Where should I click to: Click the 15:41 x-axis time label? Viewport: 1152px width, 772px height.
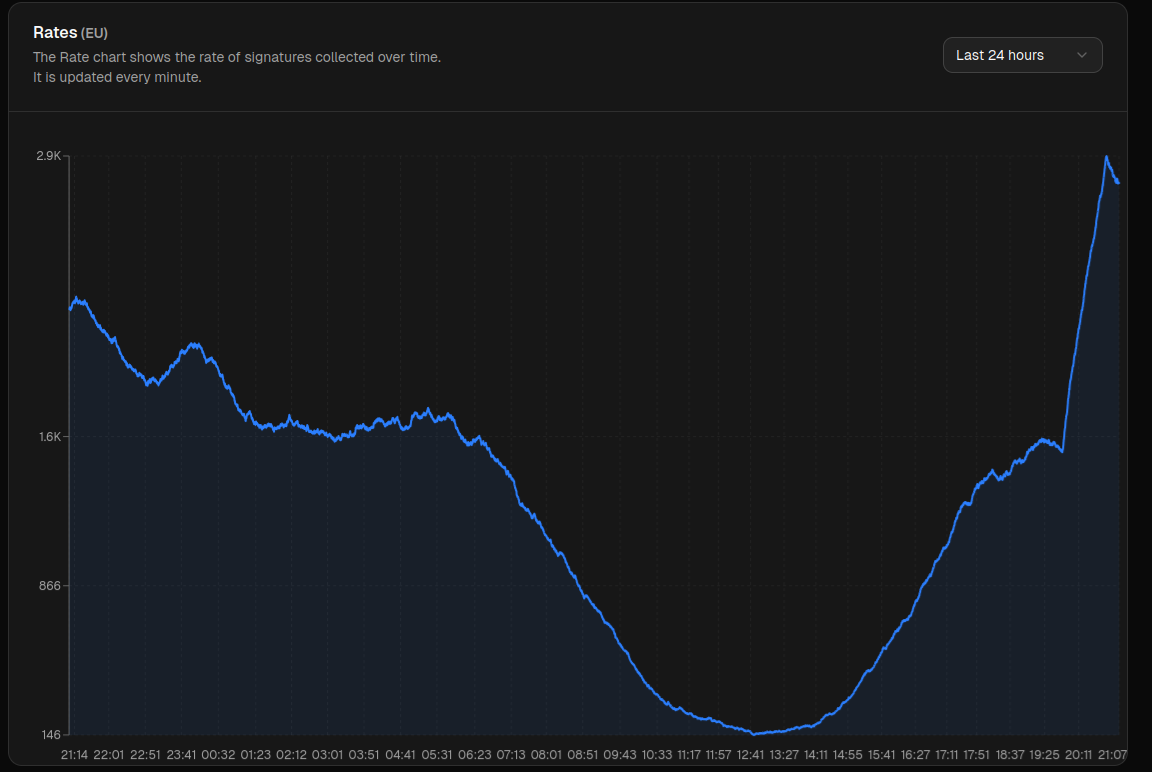coord(881,754)
